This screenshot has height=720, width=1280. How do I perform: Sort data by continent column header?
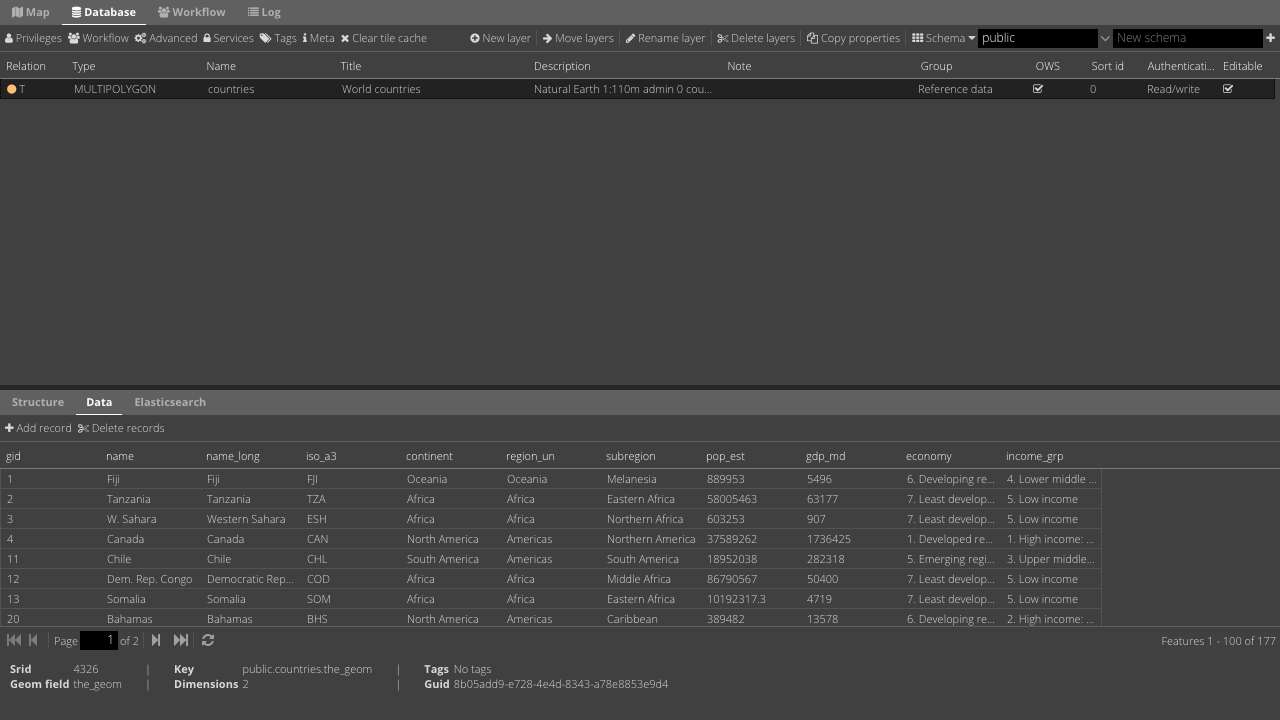[429, 456]
